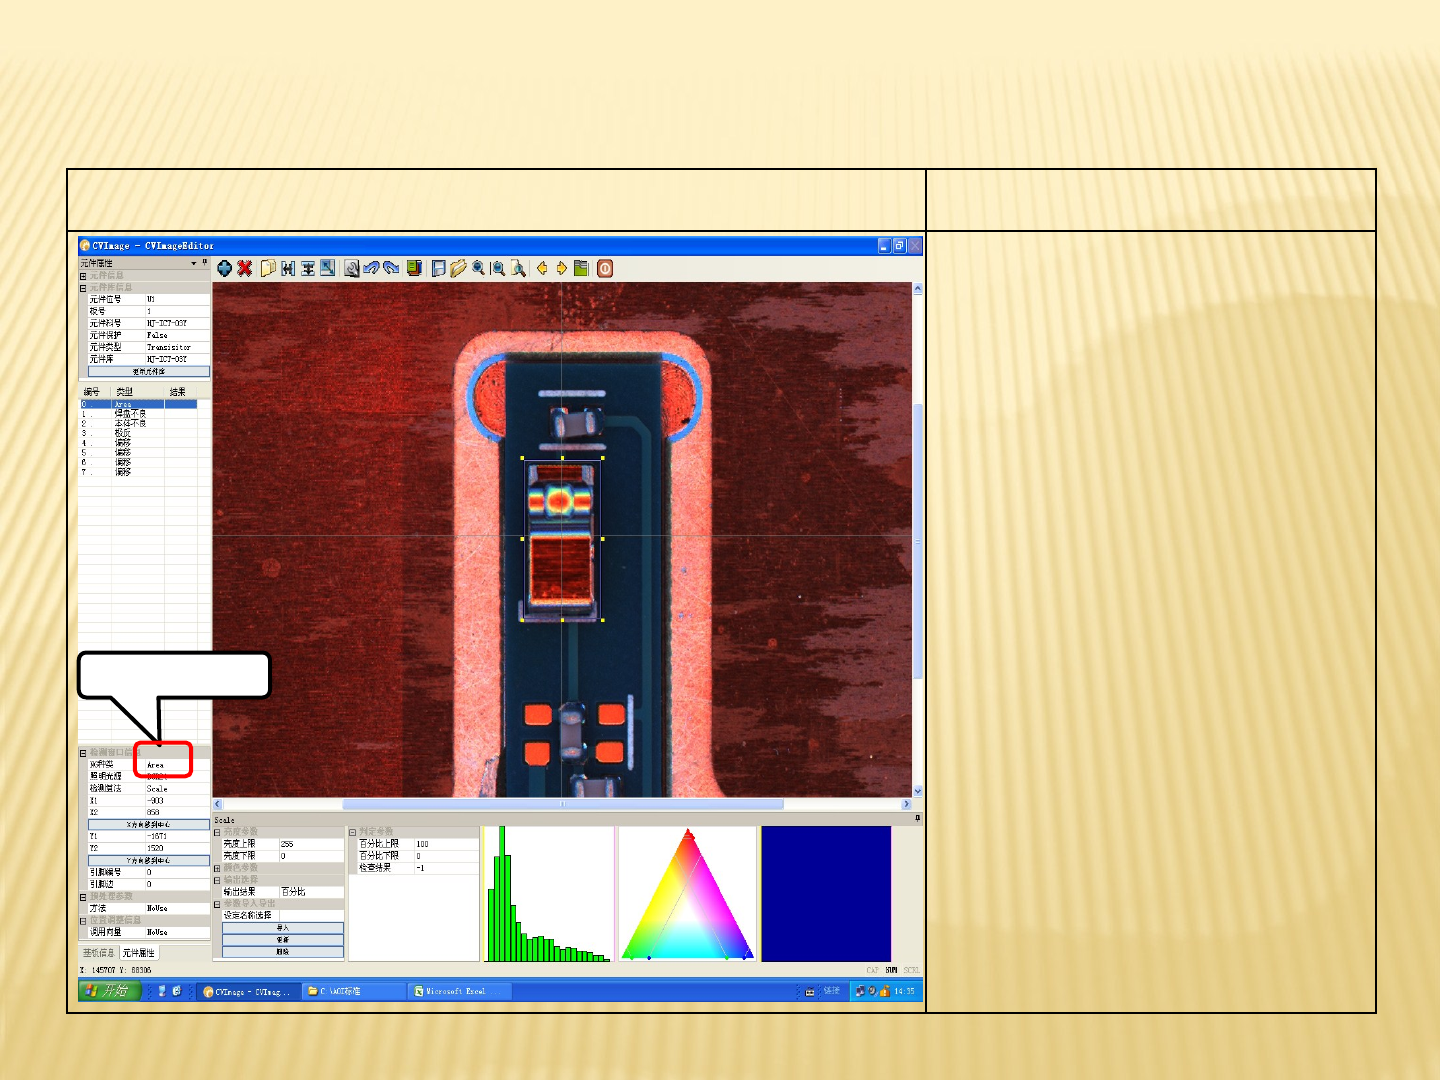Click the rightmost magnifier zoom icon
The image size is (1440, 1080).
coord(518,268)
